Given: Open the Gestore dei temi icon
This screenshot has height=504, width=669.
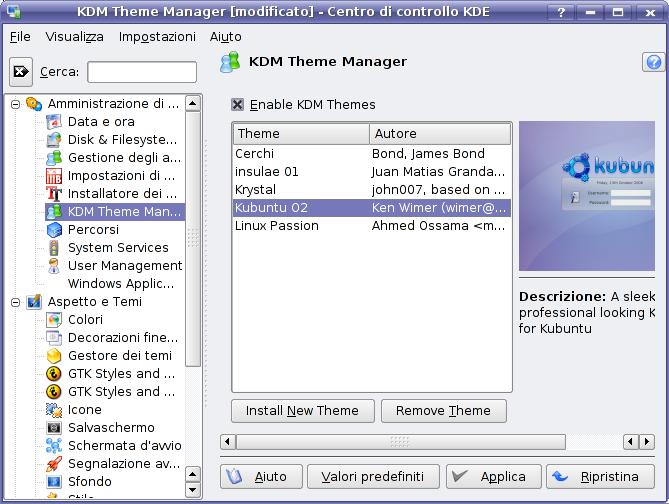Looking at the screenshot, I should [54, 356].
